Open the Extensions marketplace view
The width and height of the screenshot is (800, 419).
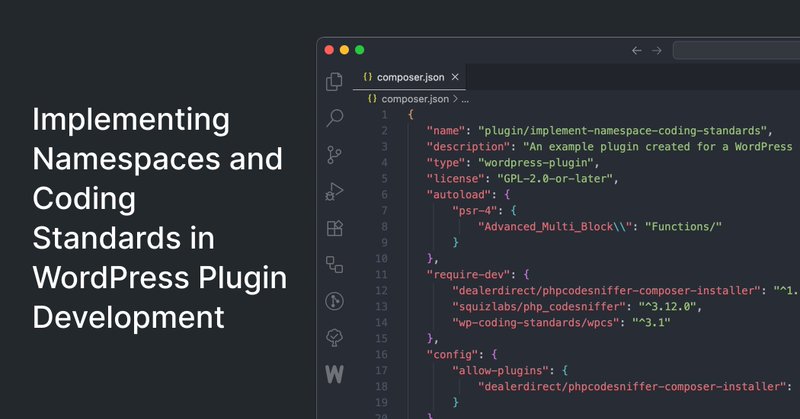[x=335, y=228]
